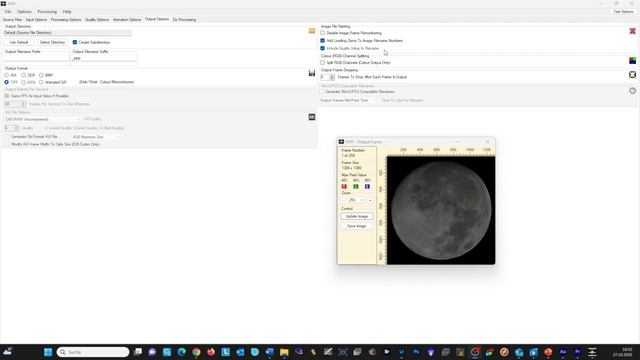Click the AVI Quality stepper arrows
Image resolution: width=640 pixels, height=360 pixels.
tap(16, 128)
